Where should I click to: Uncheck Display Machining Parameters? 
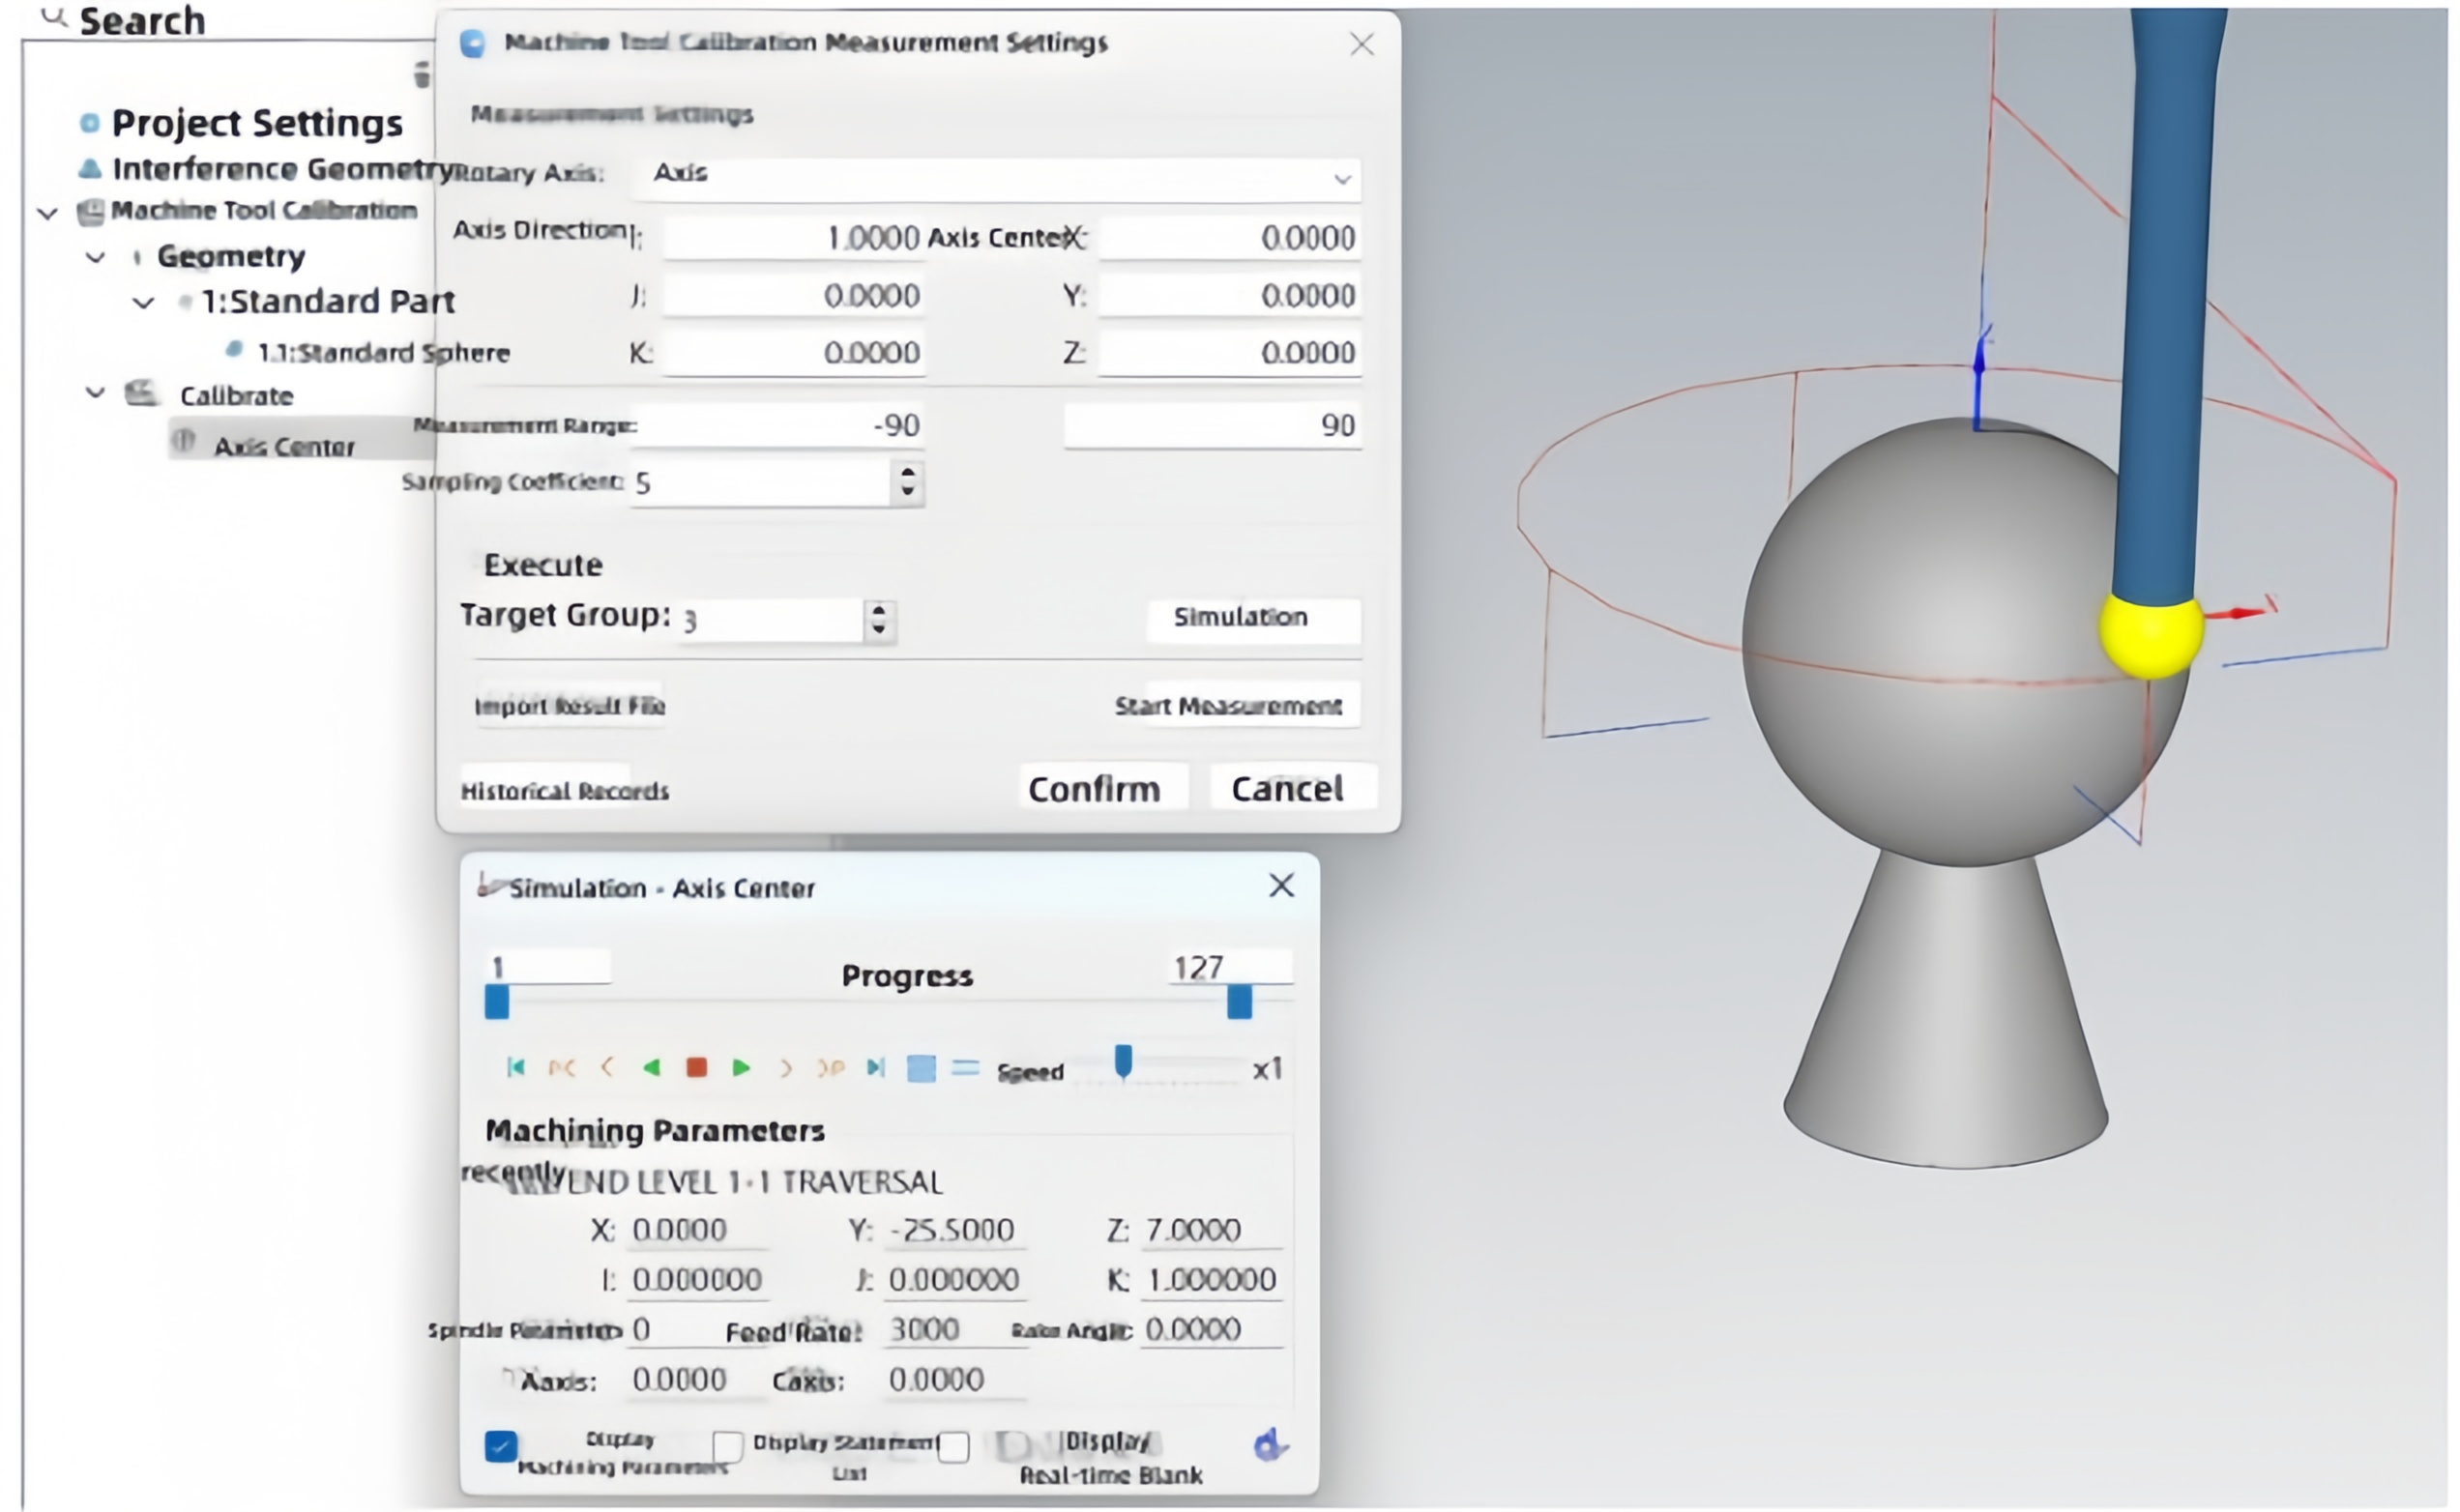(x=501, y=1446)
